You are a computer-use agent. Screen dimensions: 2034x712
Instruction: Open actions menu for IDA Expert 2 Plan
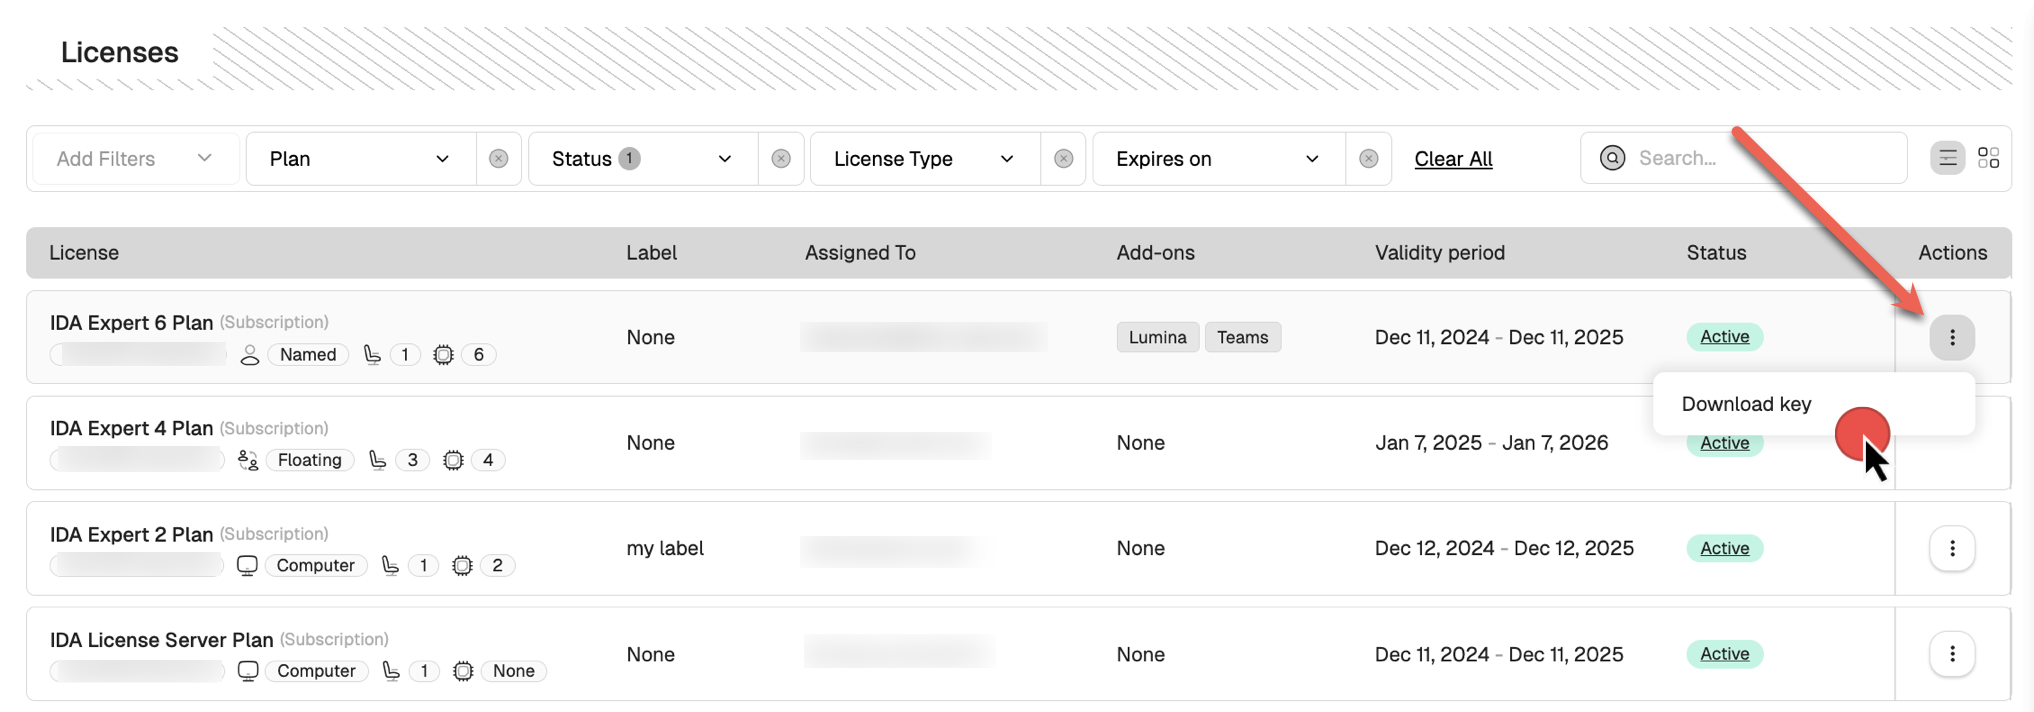click(x=1951, y=549)
